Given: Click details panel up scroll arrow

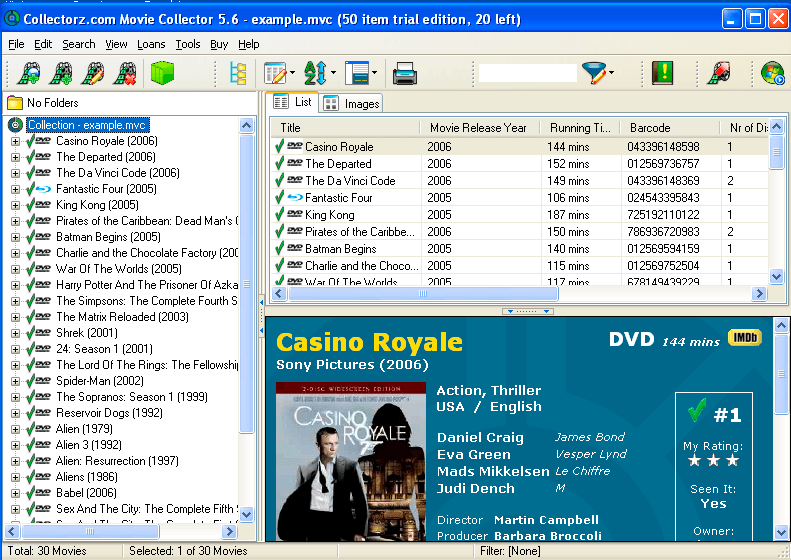Looking at the screenshot, I should 781,326.
